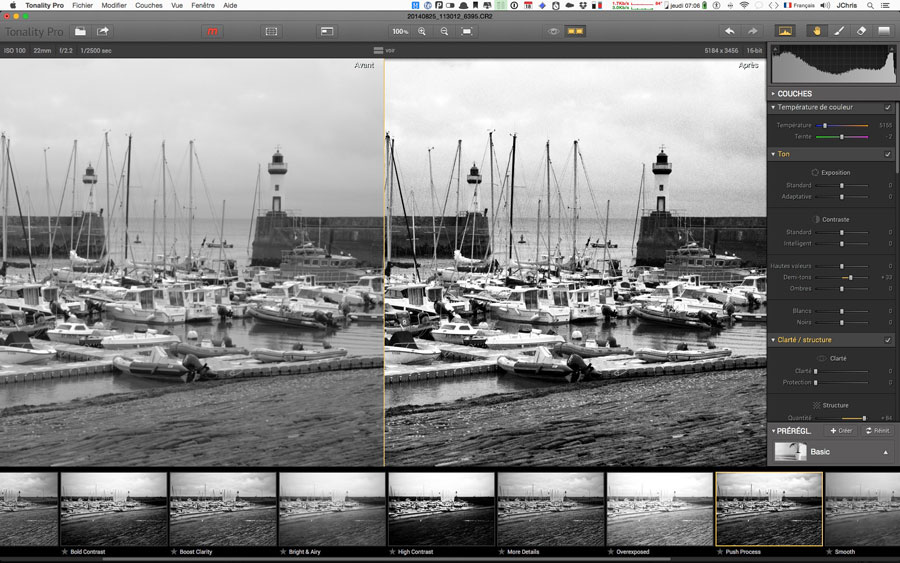Uncheck the Température de couleur checkbox
The image size is (900, 563).
pyautogui.click(x=888, y=107)
